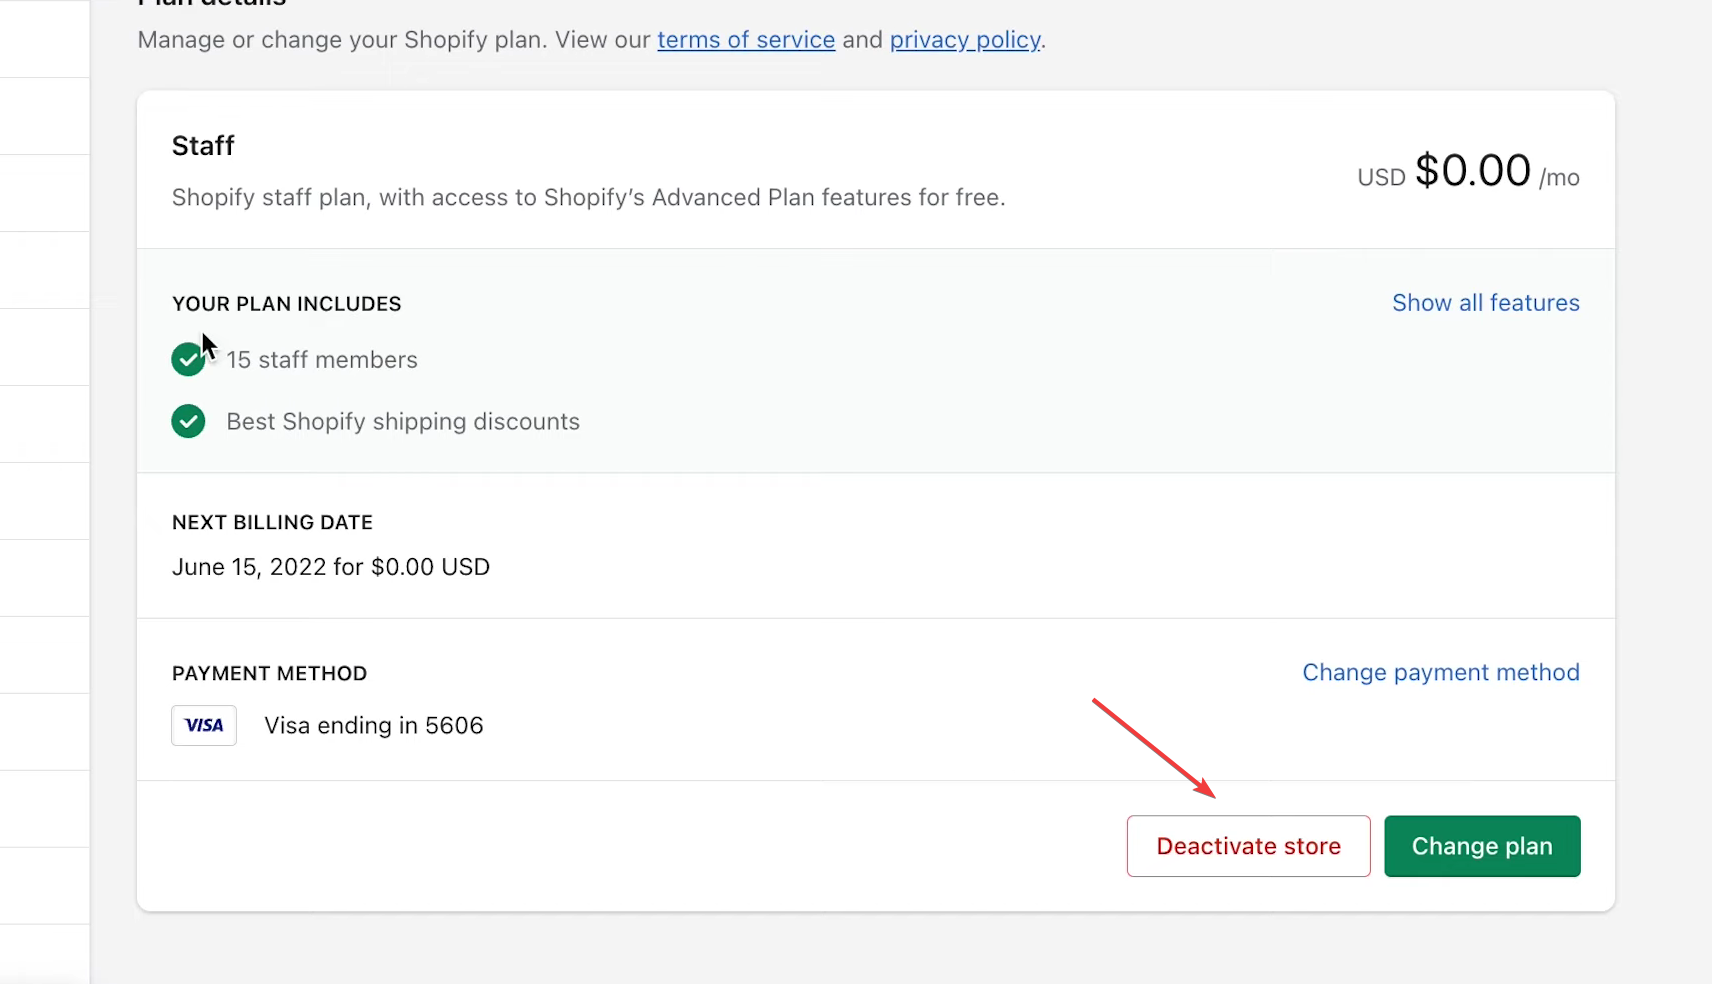Select the 15 staff members text
This screenshot has width=1712, height=984.
click(322, 360)
